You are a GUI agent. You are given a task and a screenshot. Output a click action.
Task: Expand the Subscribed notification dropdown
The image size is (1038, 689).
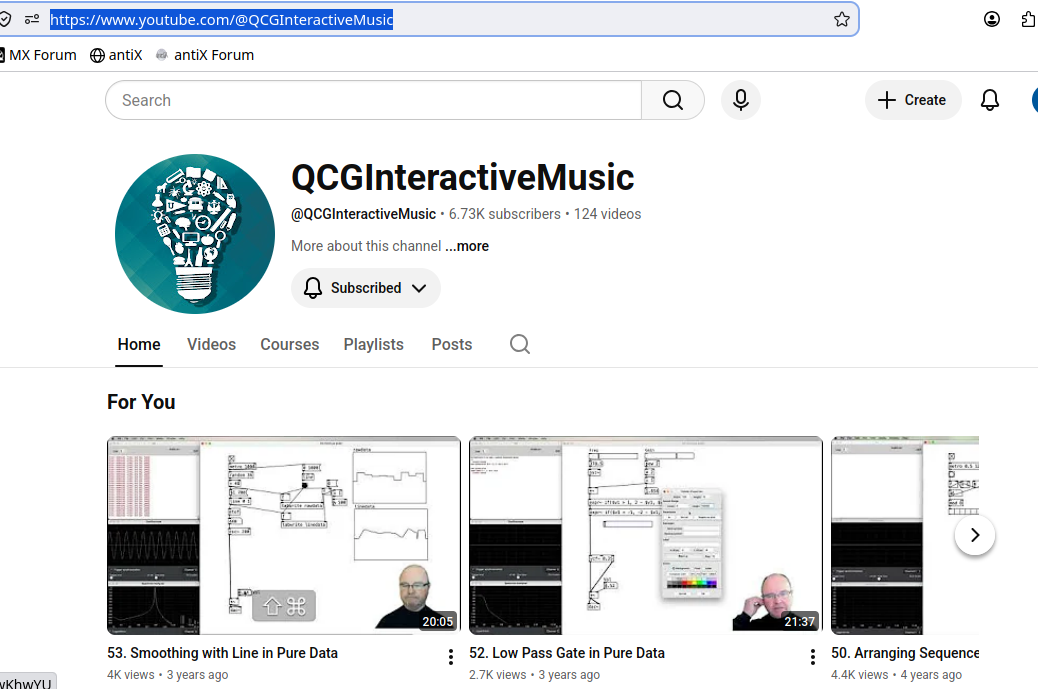click(366, 288)
